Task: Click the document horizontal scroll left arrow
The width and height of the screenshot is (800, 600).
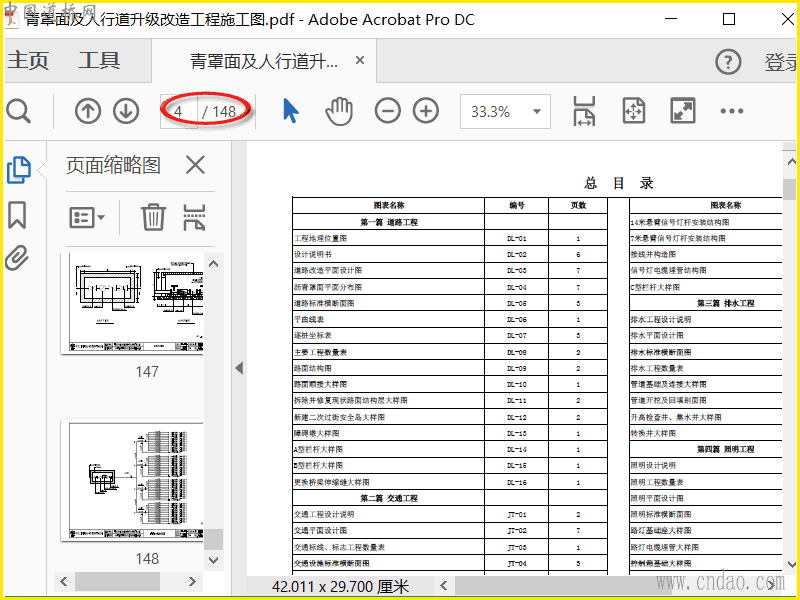Action: [444, 586]
